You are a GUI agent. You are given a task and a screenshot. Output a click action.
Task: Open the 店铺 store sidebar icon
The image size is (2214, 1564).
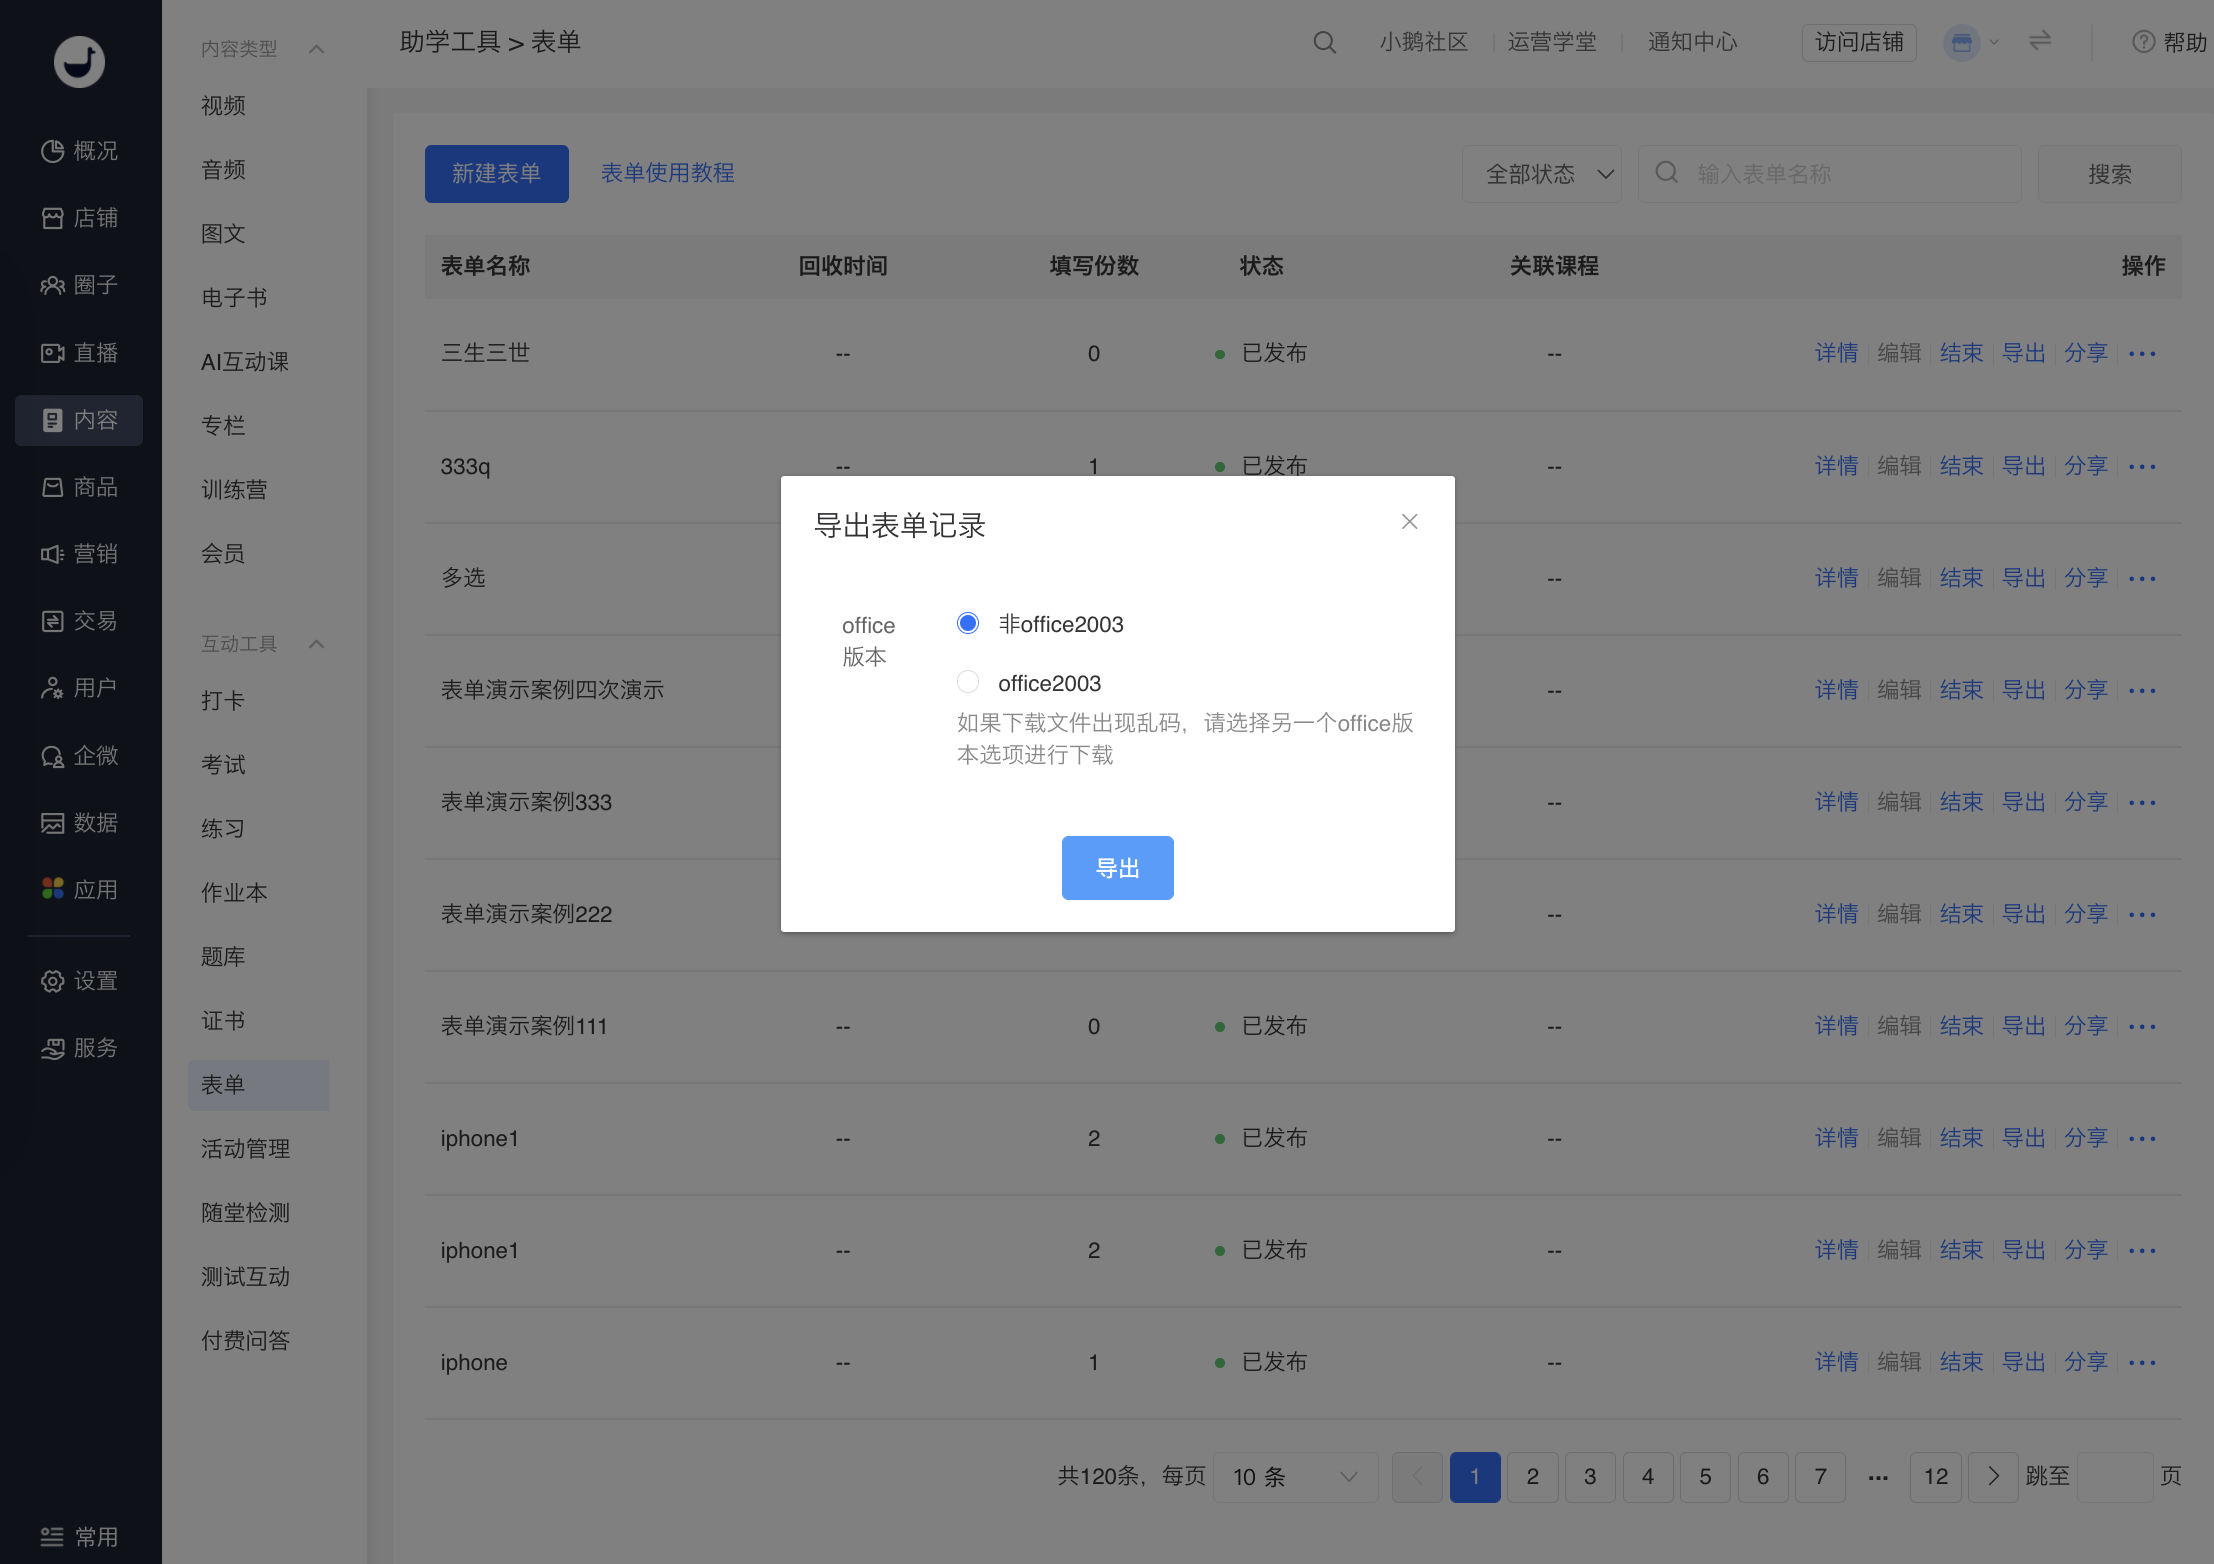(x=52, y=218)
